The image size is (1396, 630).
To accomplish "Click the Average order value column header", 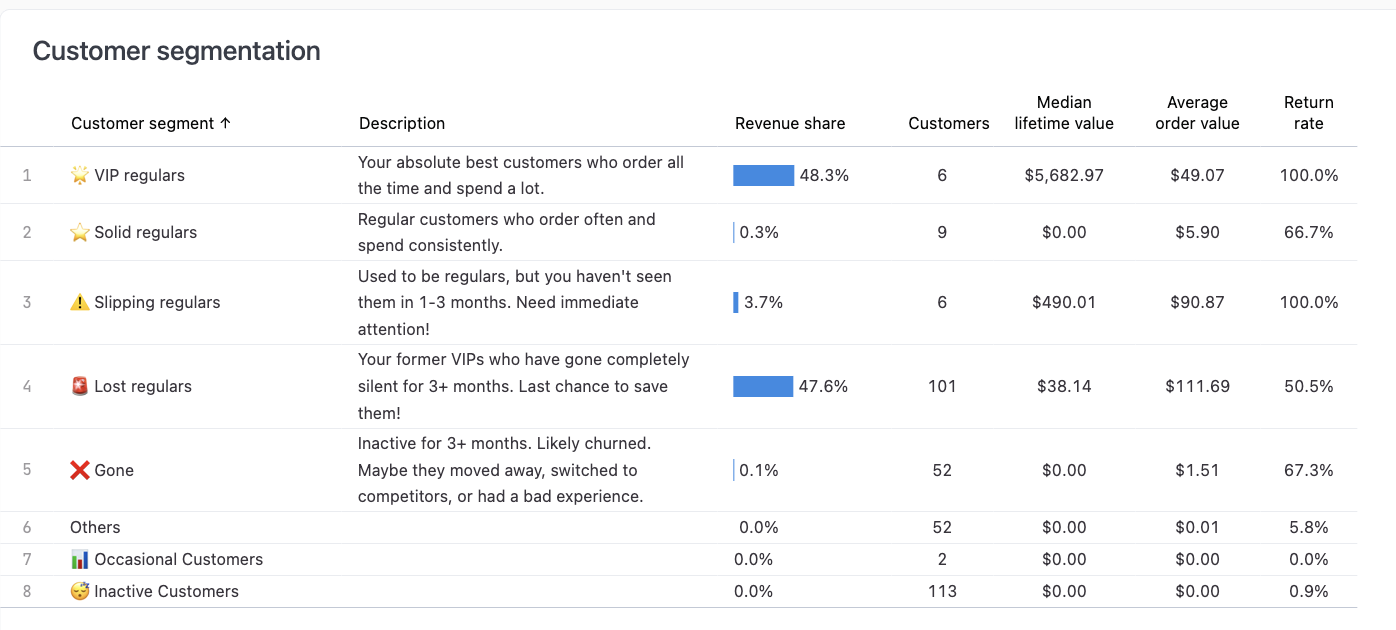I will pos(1197,112).
